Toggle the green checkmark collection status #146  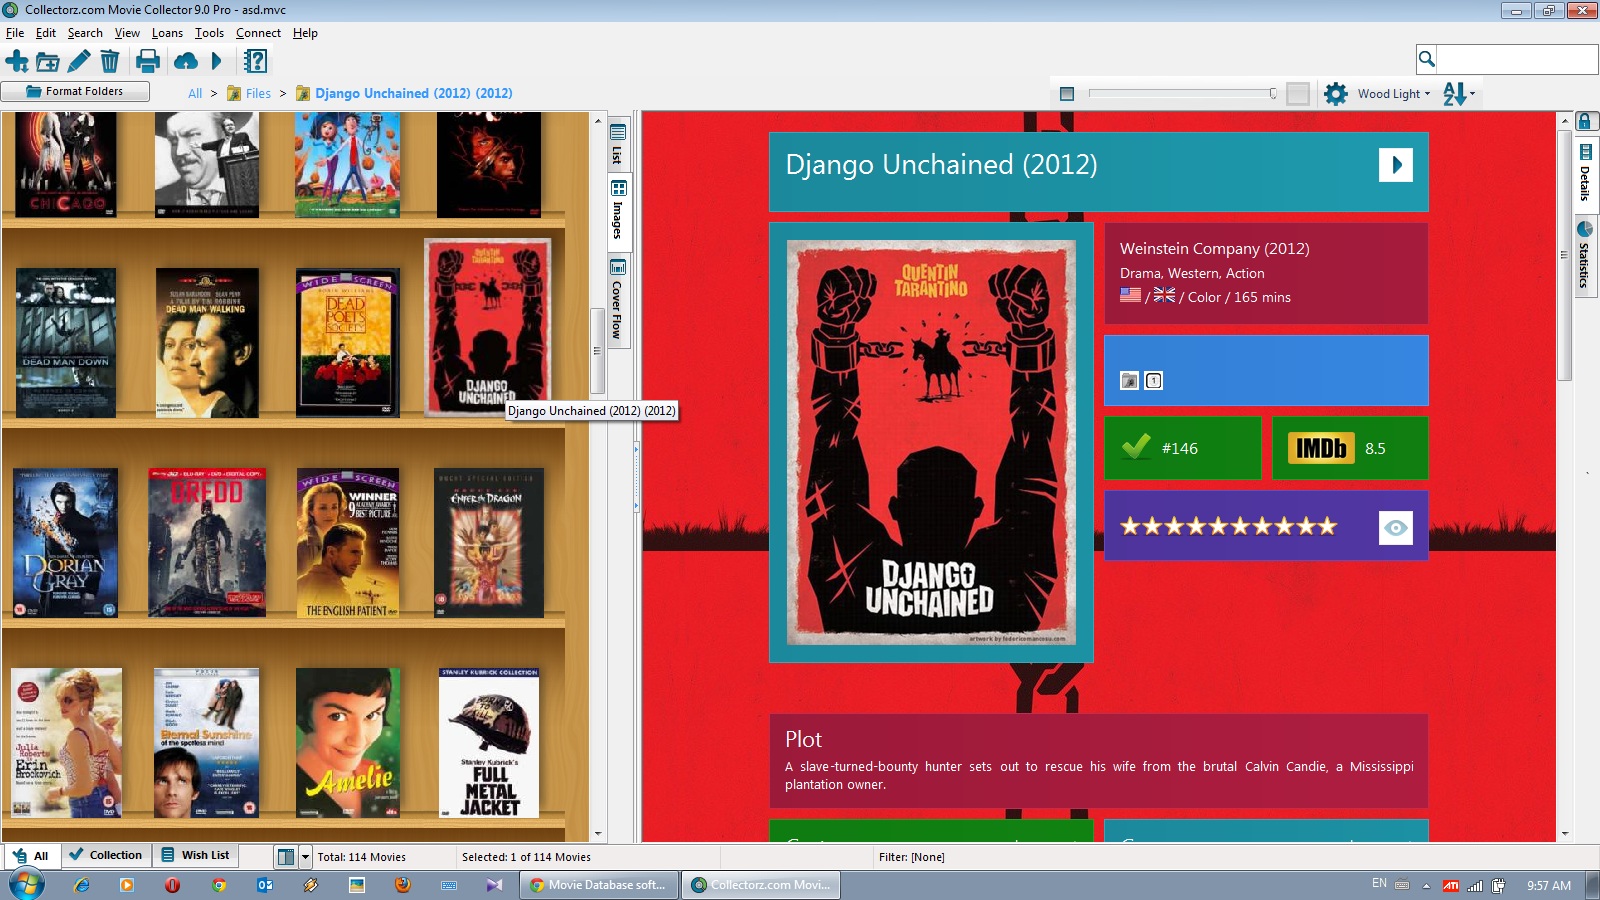tap(1136, 447)
